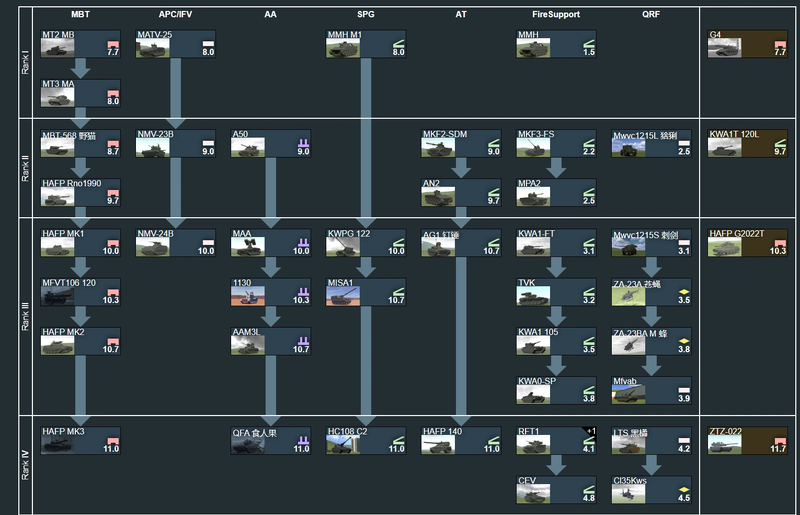800x515 pixels.
Task: Click the RFT1 card with +1 badge
Action: [x=556, y=440]
